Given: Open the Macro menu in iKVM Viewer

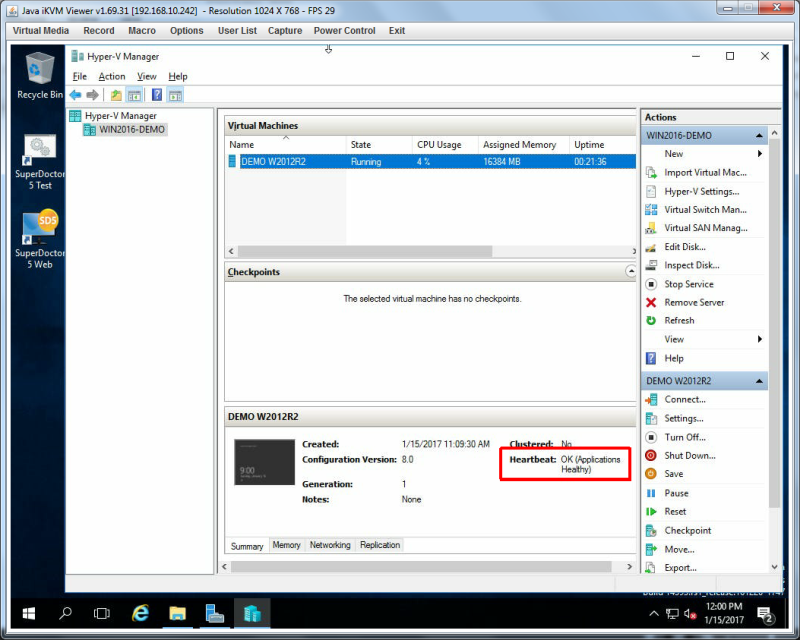Looking at the screenshot, I should coord(142,31).
